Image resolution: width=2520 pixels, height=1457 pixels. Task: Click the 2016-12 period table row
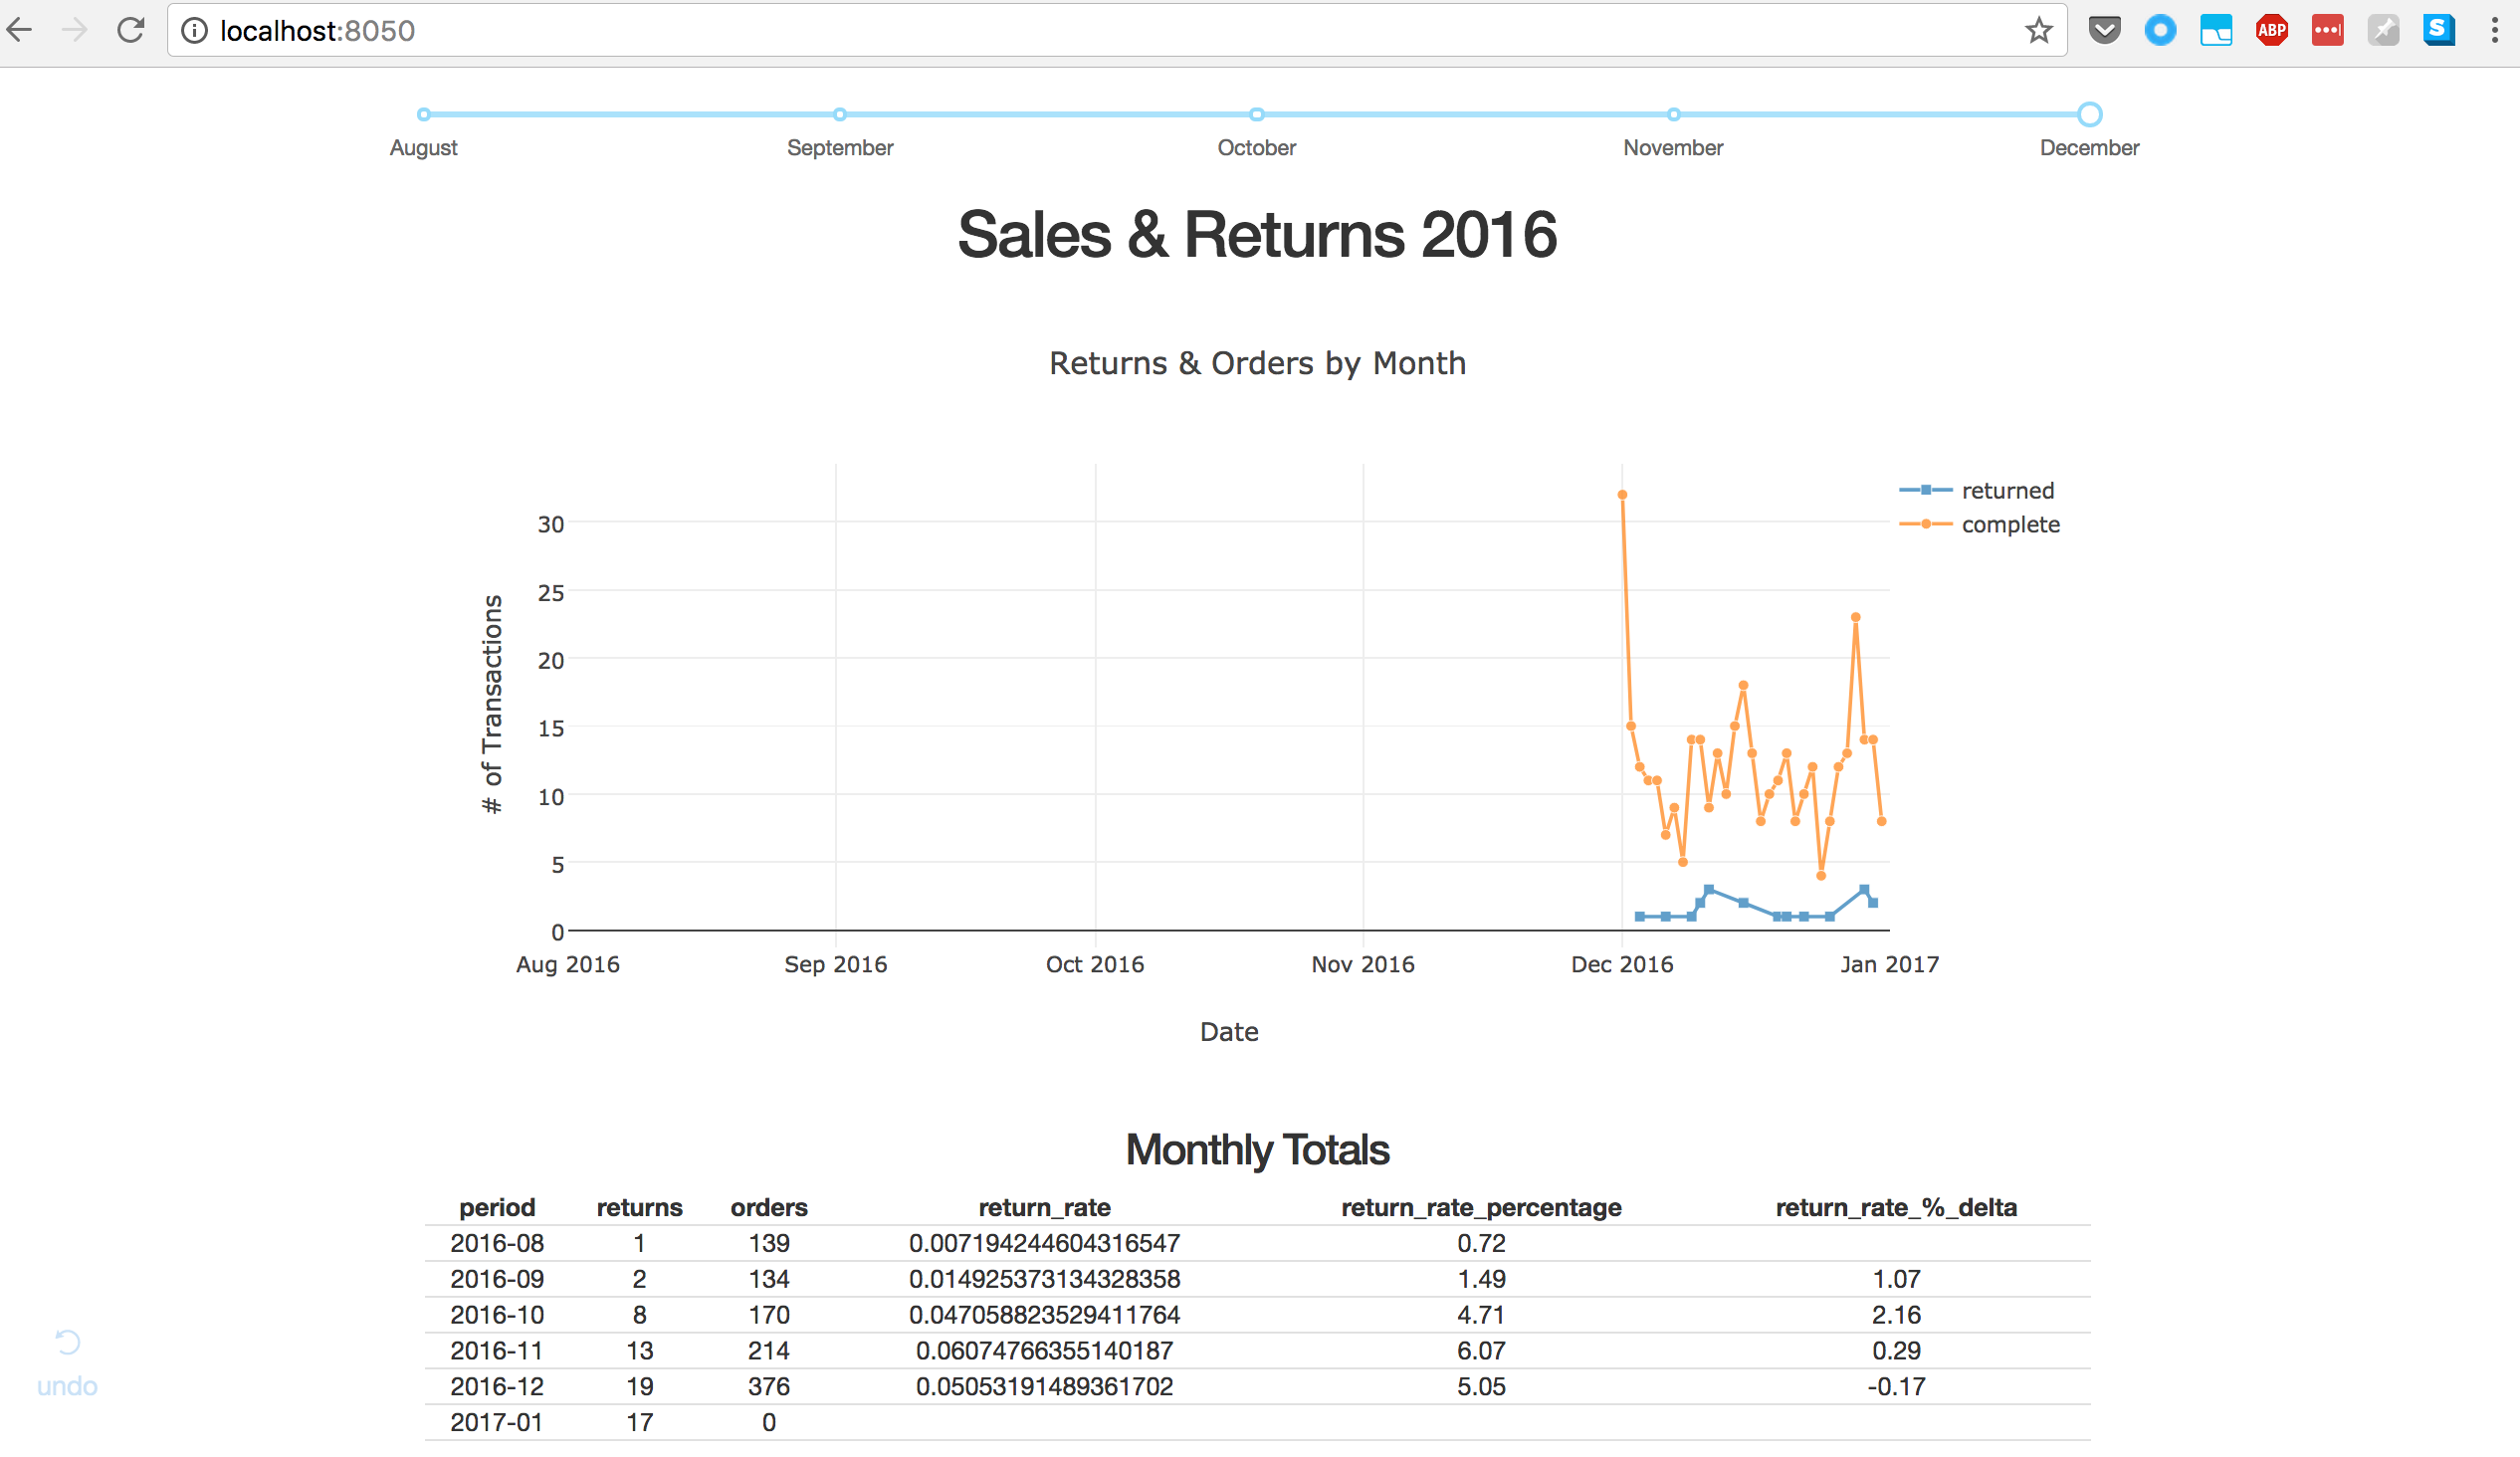[x=497, y=1387]
